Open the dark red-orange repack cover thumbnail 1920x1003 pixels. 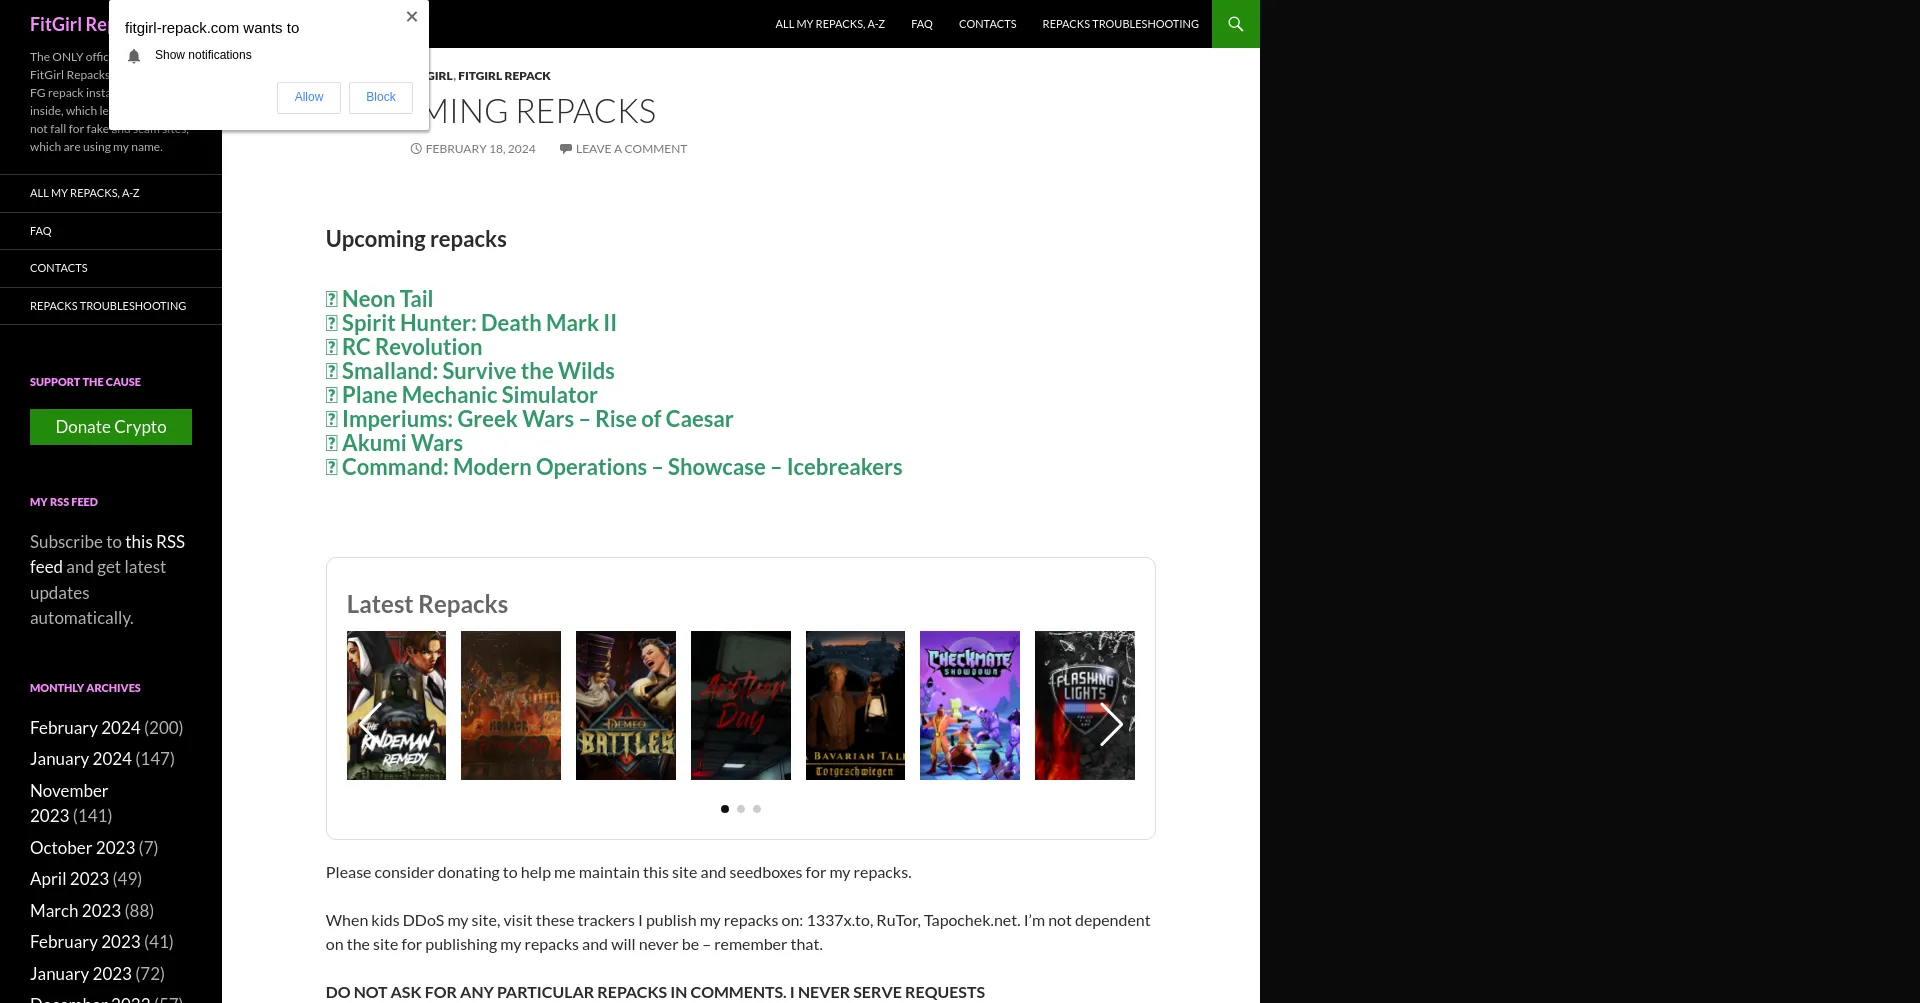pyautogui.click(x=511, y=705)
